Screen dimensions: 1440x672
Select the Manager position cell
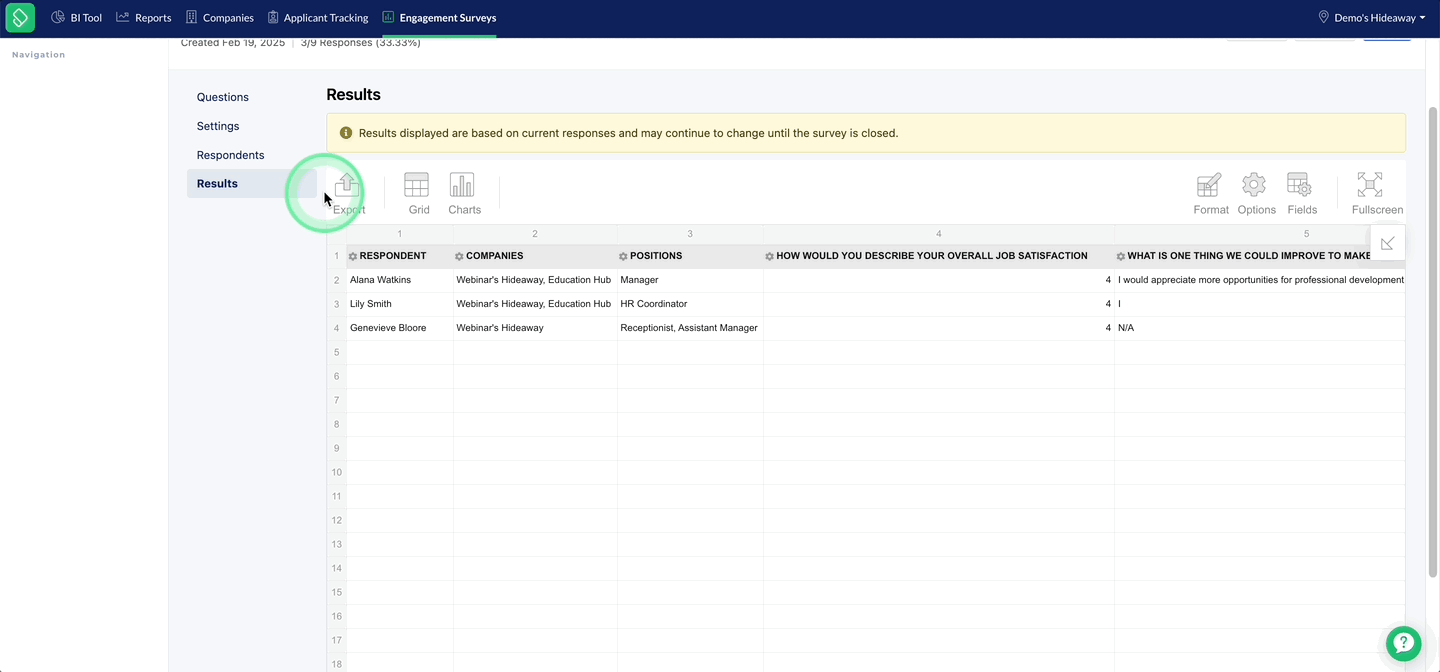(x=690, y=280)
